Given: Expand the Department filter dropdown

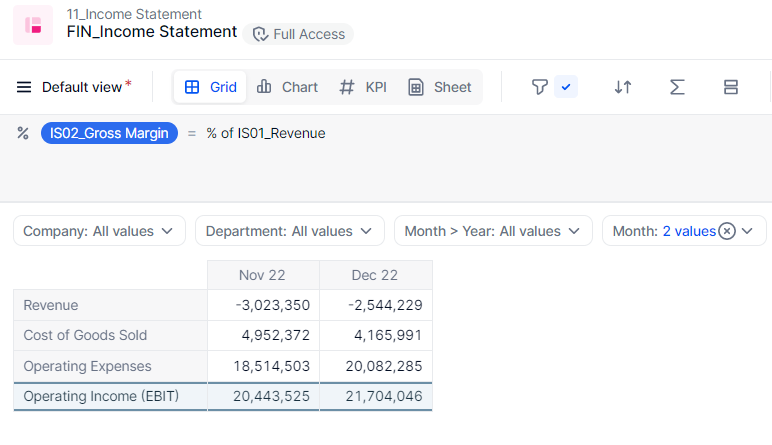Looking at the screenshot, I should click(290, 231).
